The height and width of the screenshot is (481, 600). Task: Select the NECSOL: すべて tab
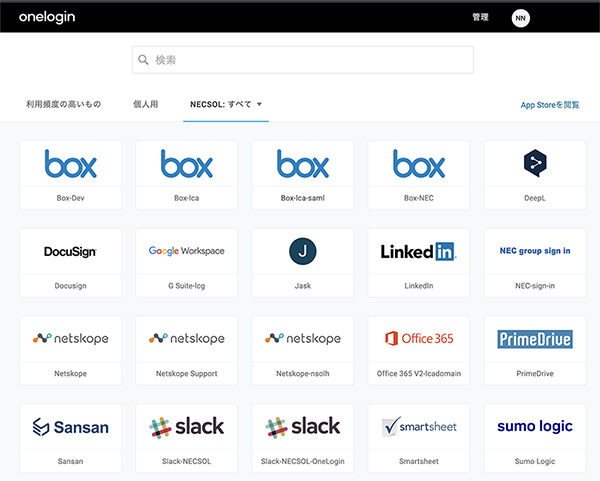[226, 104]
